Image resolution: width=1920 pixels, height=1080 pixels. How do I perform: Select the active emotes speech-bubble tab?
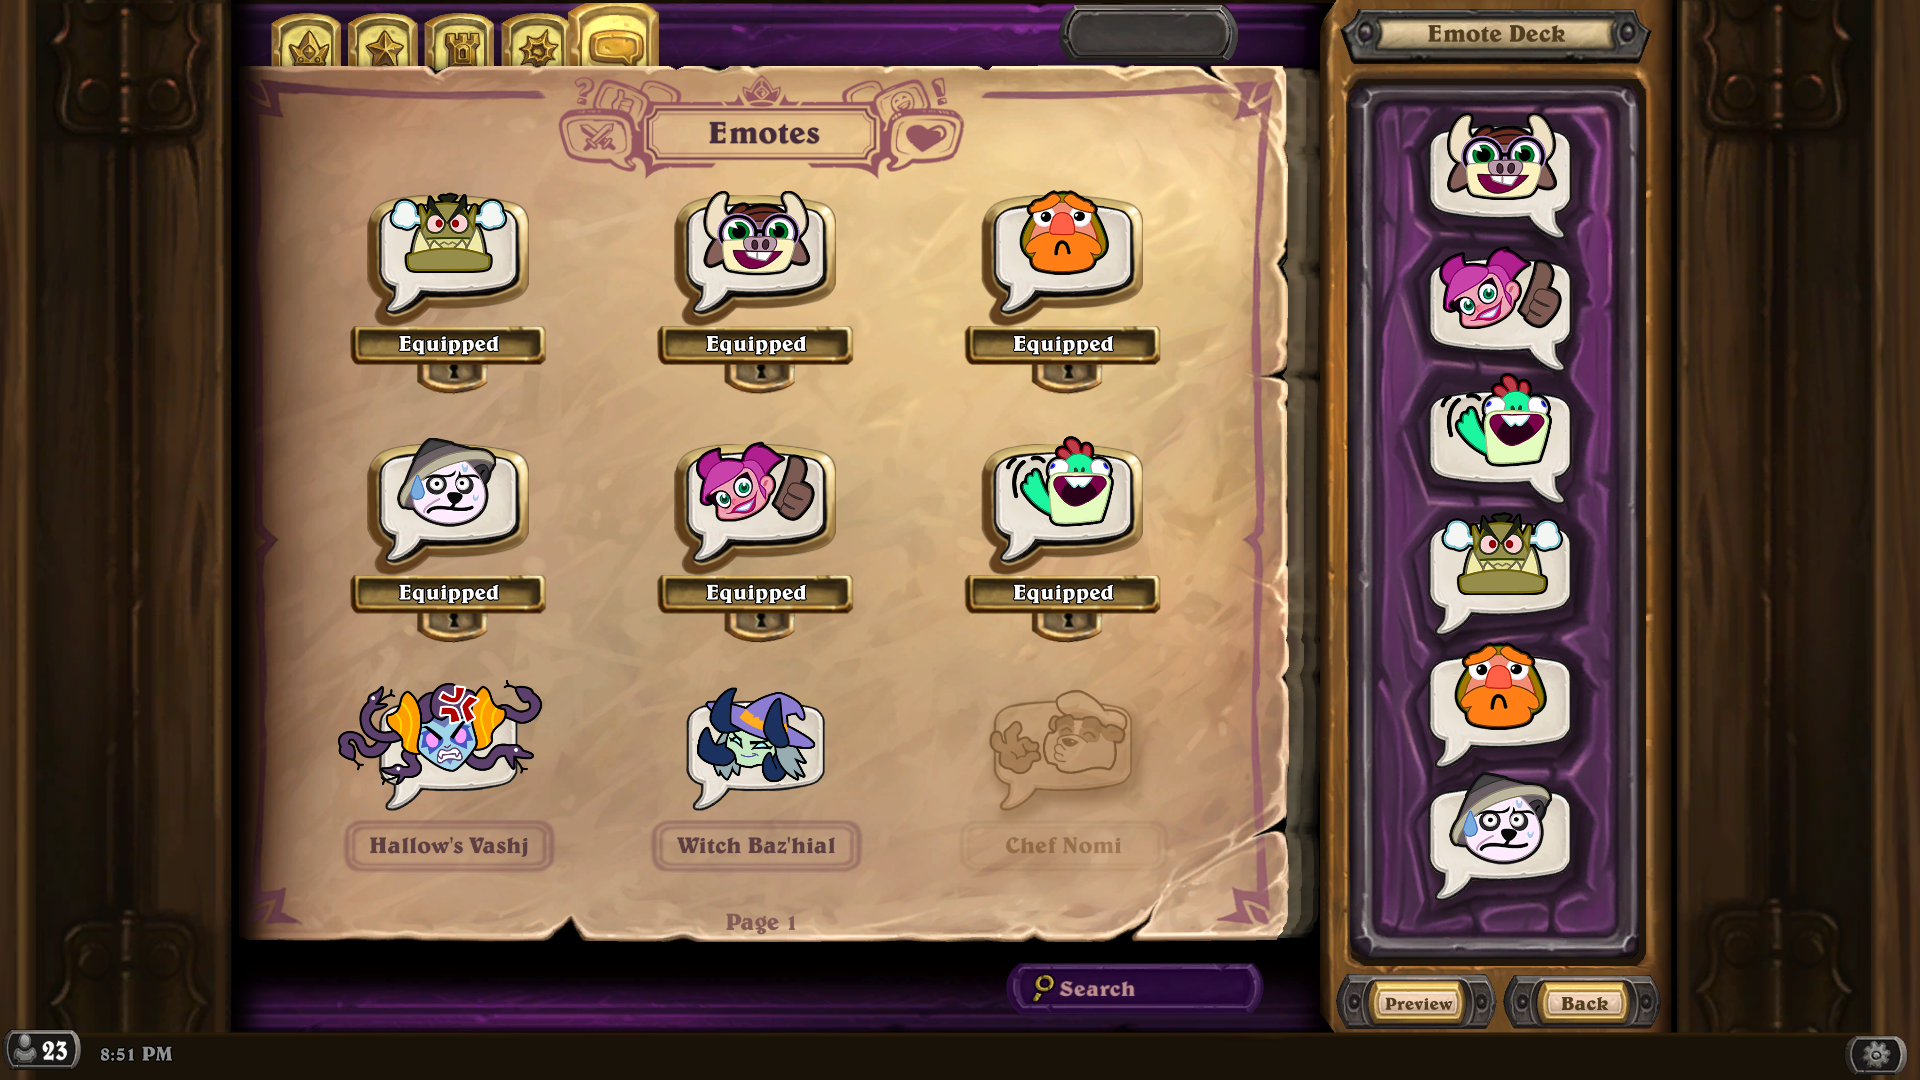click(x=615, y=39)
